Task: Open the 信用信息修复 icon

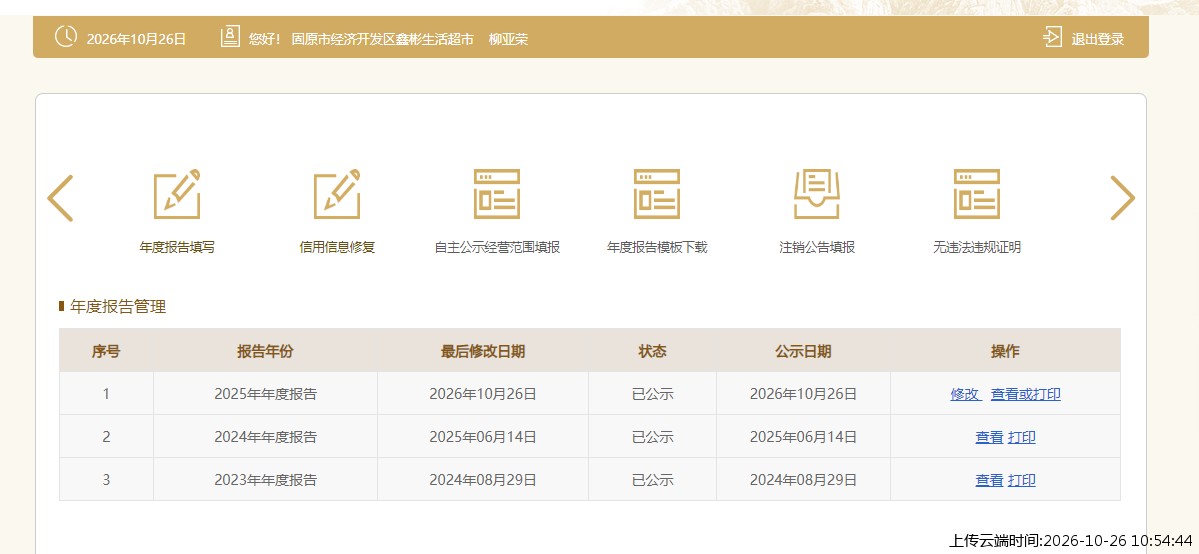Action: (337, 194)
